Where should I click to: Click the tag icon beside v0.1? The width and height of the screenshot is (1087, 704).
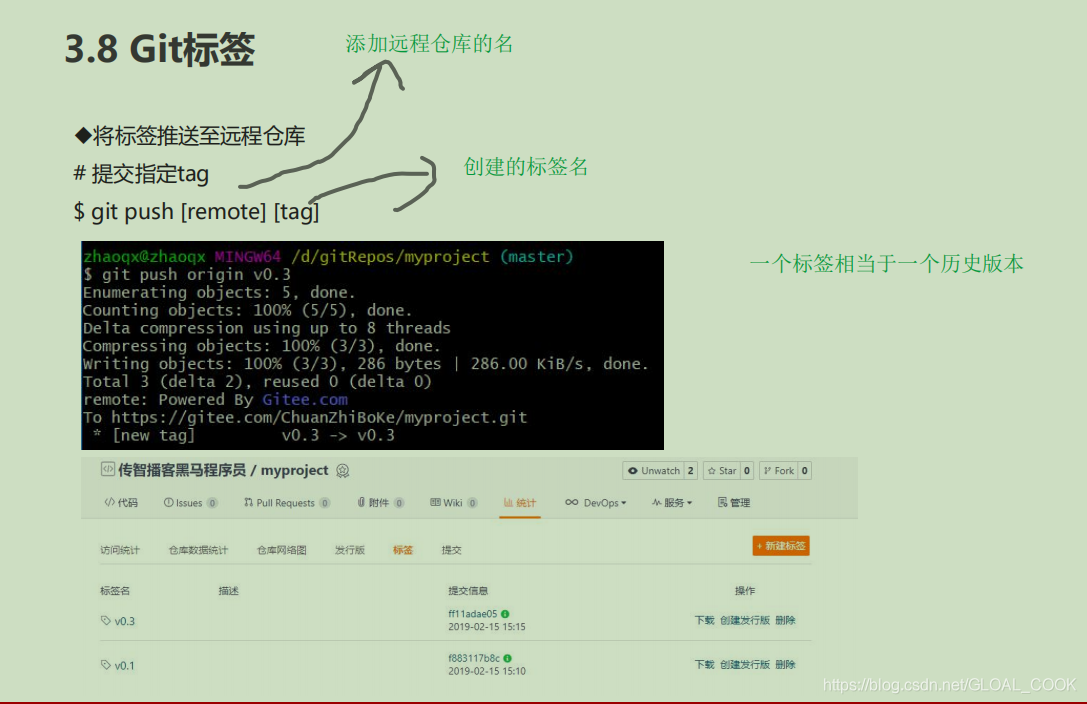click(104, 663)
